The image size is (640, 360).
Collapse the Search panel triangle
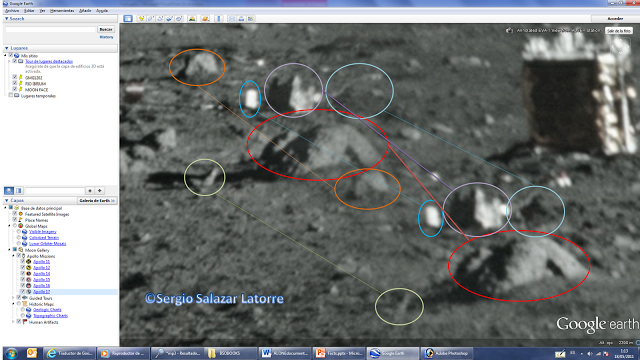coord(7,19)
